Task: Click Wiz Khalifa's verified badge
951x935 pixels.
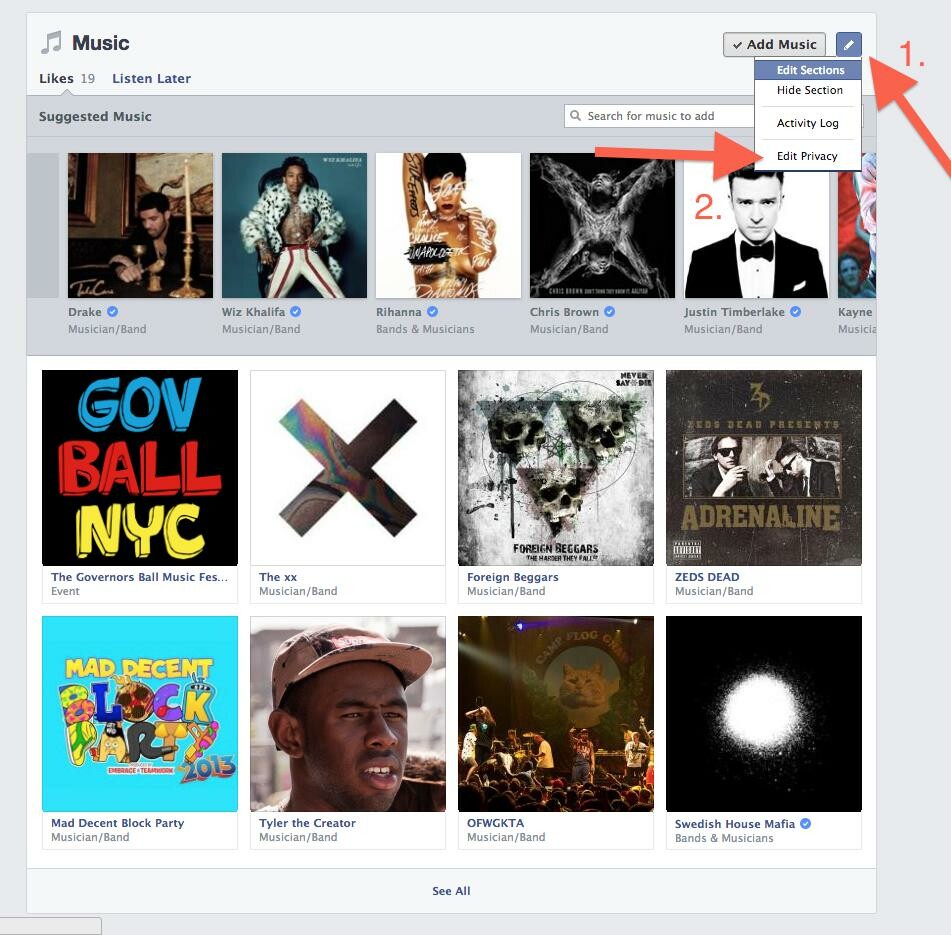Action: [295, 312]
